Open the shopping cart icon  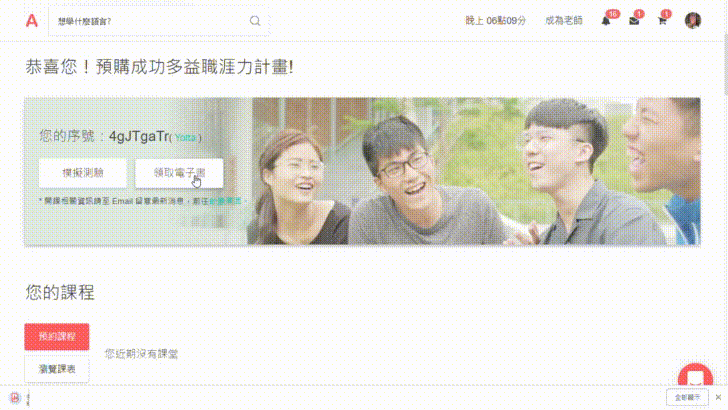pos(663,21)
